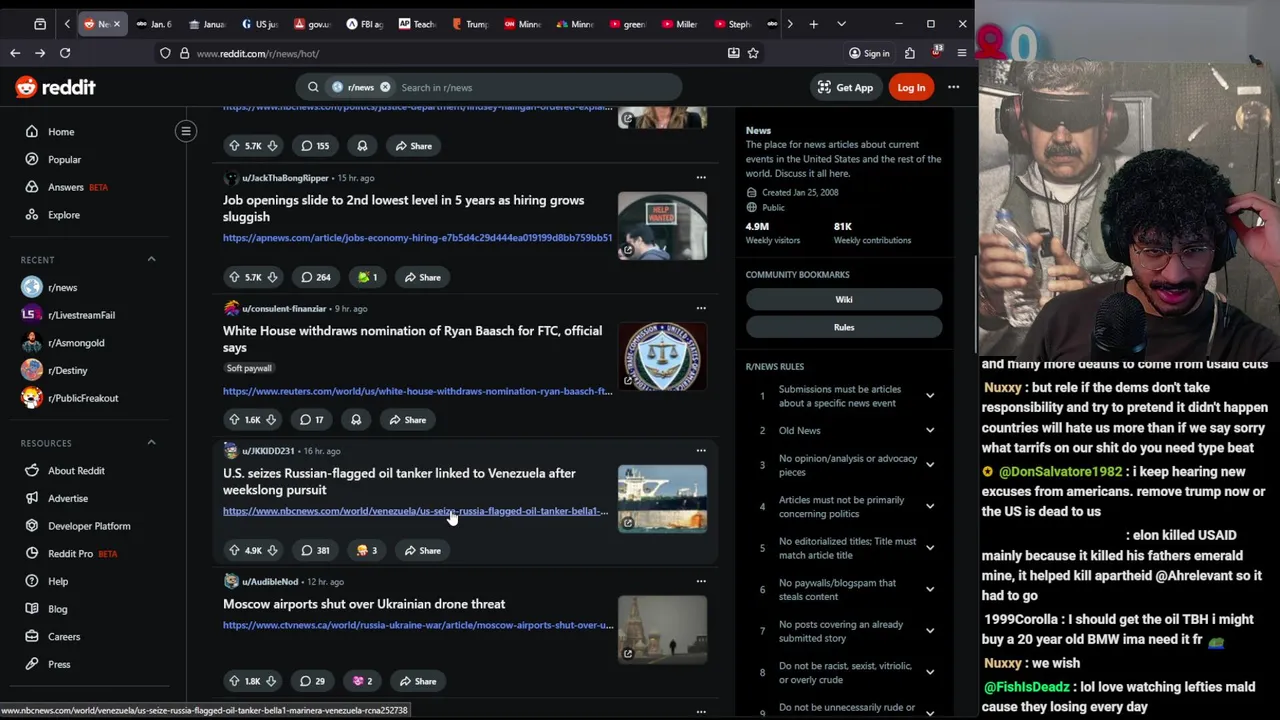The image size is (1280, 720).
Task: Collapse the RECENT section
Action: (151, 260)
